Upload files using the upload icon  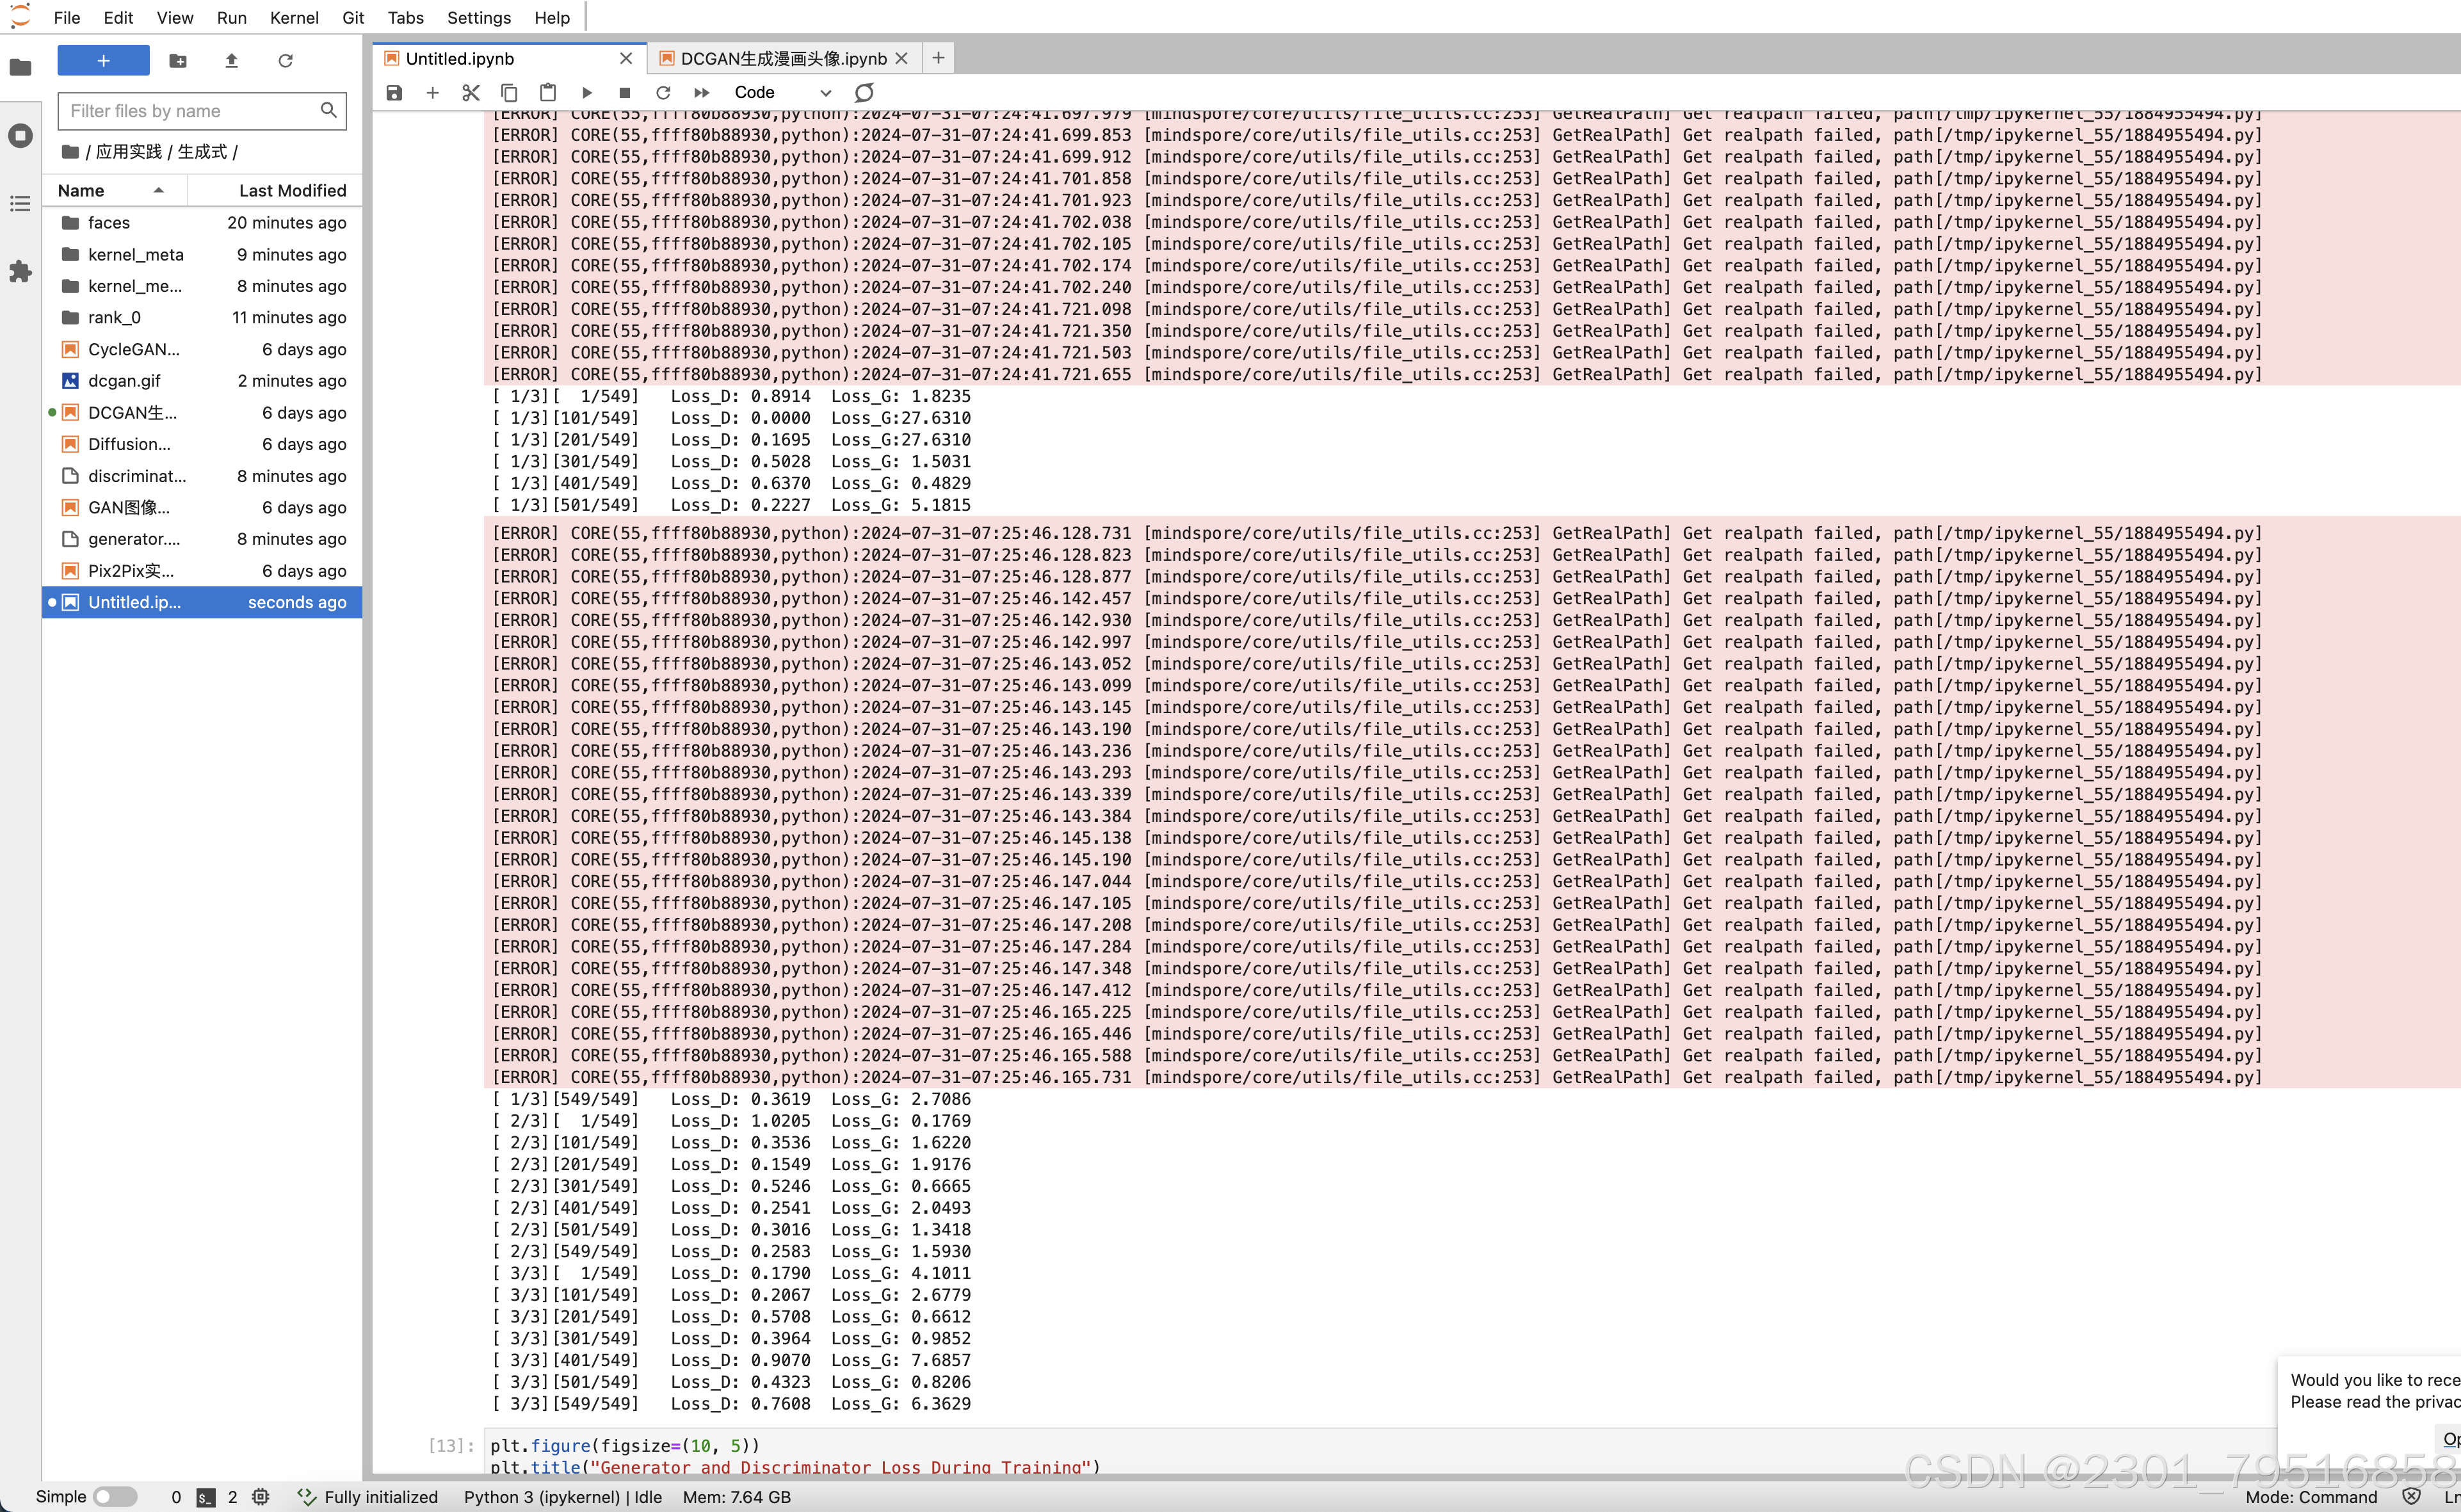231,60
